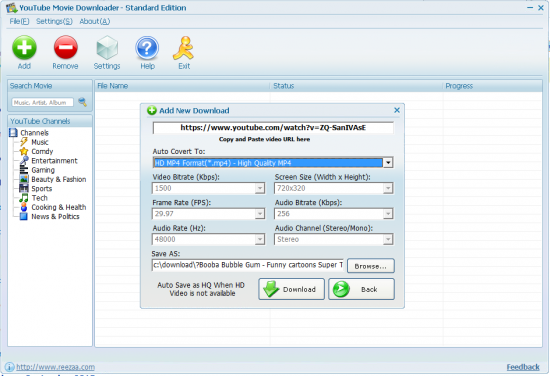Viewport: 550px width, 376px height.
Task: Click the Music, Artist, Album search box
Action: 42,102
